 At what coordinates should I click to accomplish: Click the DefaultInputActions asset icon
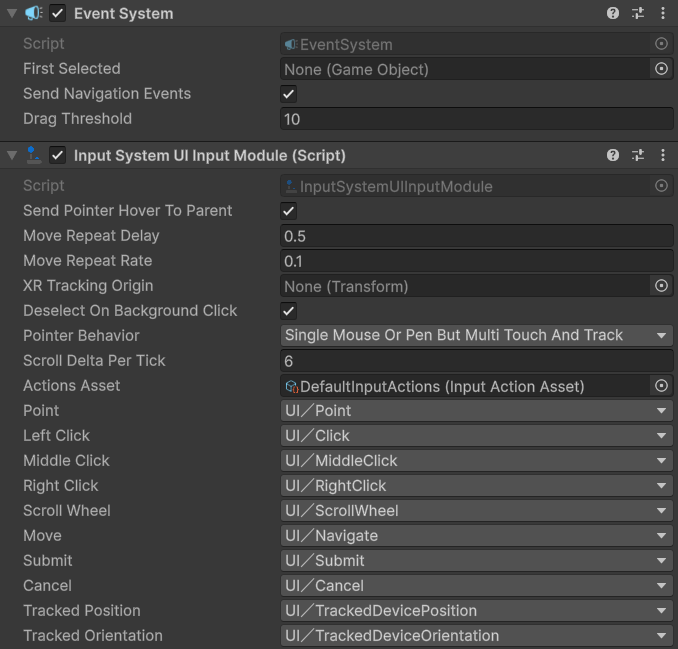tap(292, 386)
